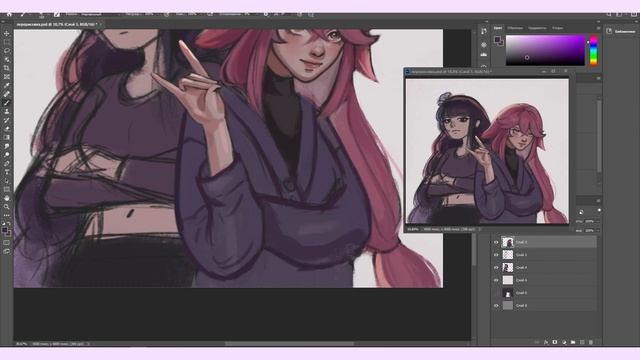Viewport: 640px width, 360px height.
Task: Open the Color panel flyout menu
Action: [598, 28]
